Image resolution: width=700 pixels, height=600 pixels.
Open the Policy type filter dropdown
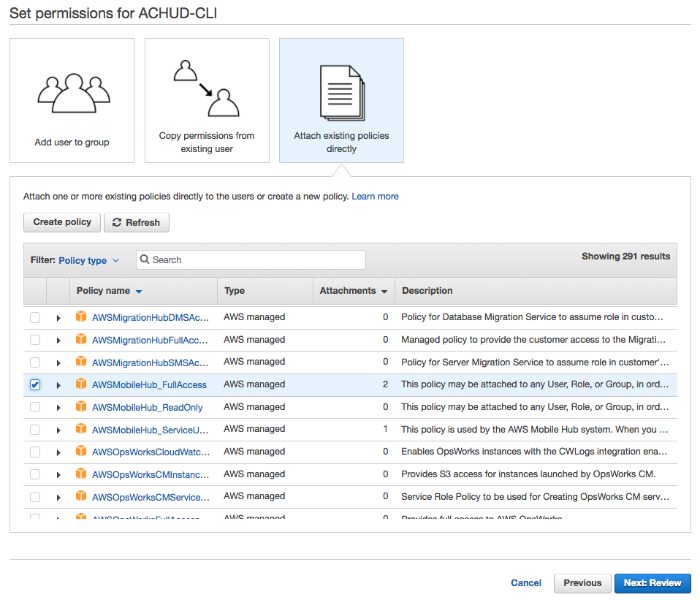coord(88,260)
